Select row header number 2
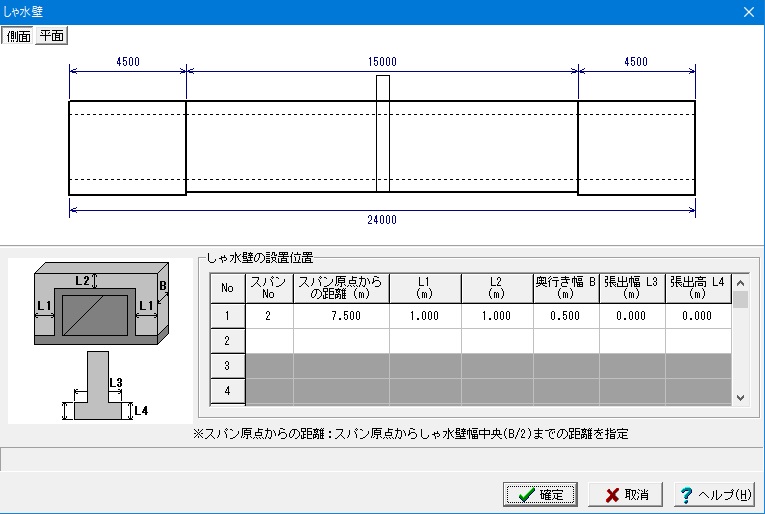This screenshot has width=765, height=514. 227,341
